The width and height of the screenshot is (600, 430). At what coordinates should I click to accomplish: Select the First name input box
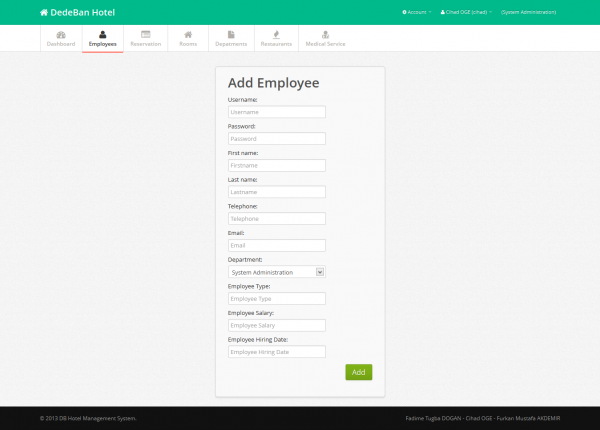pos(277,165)
